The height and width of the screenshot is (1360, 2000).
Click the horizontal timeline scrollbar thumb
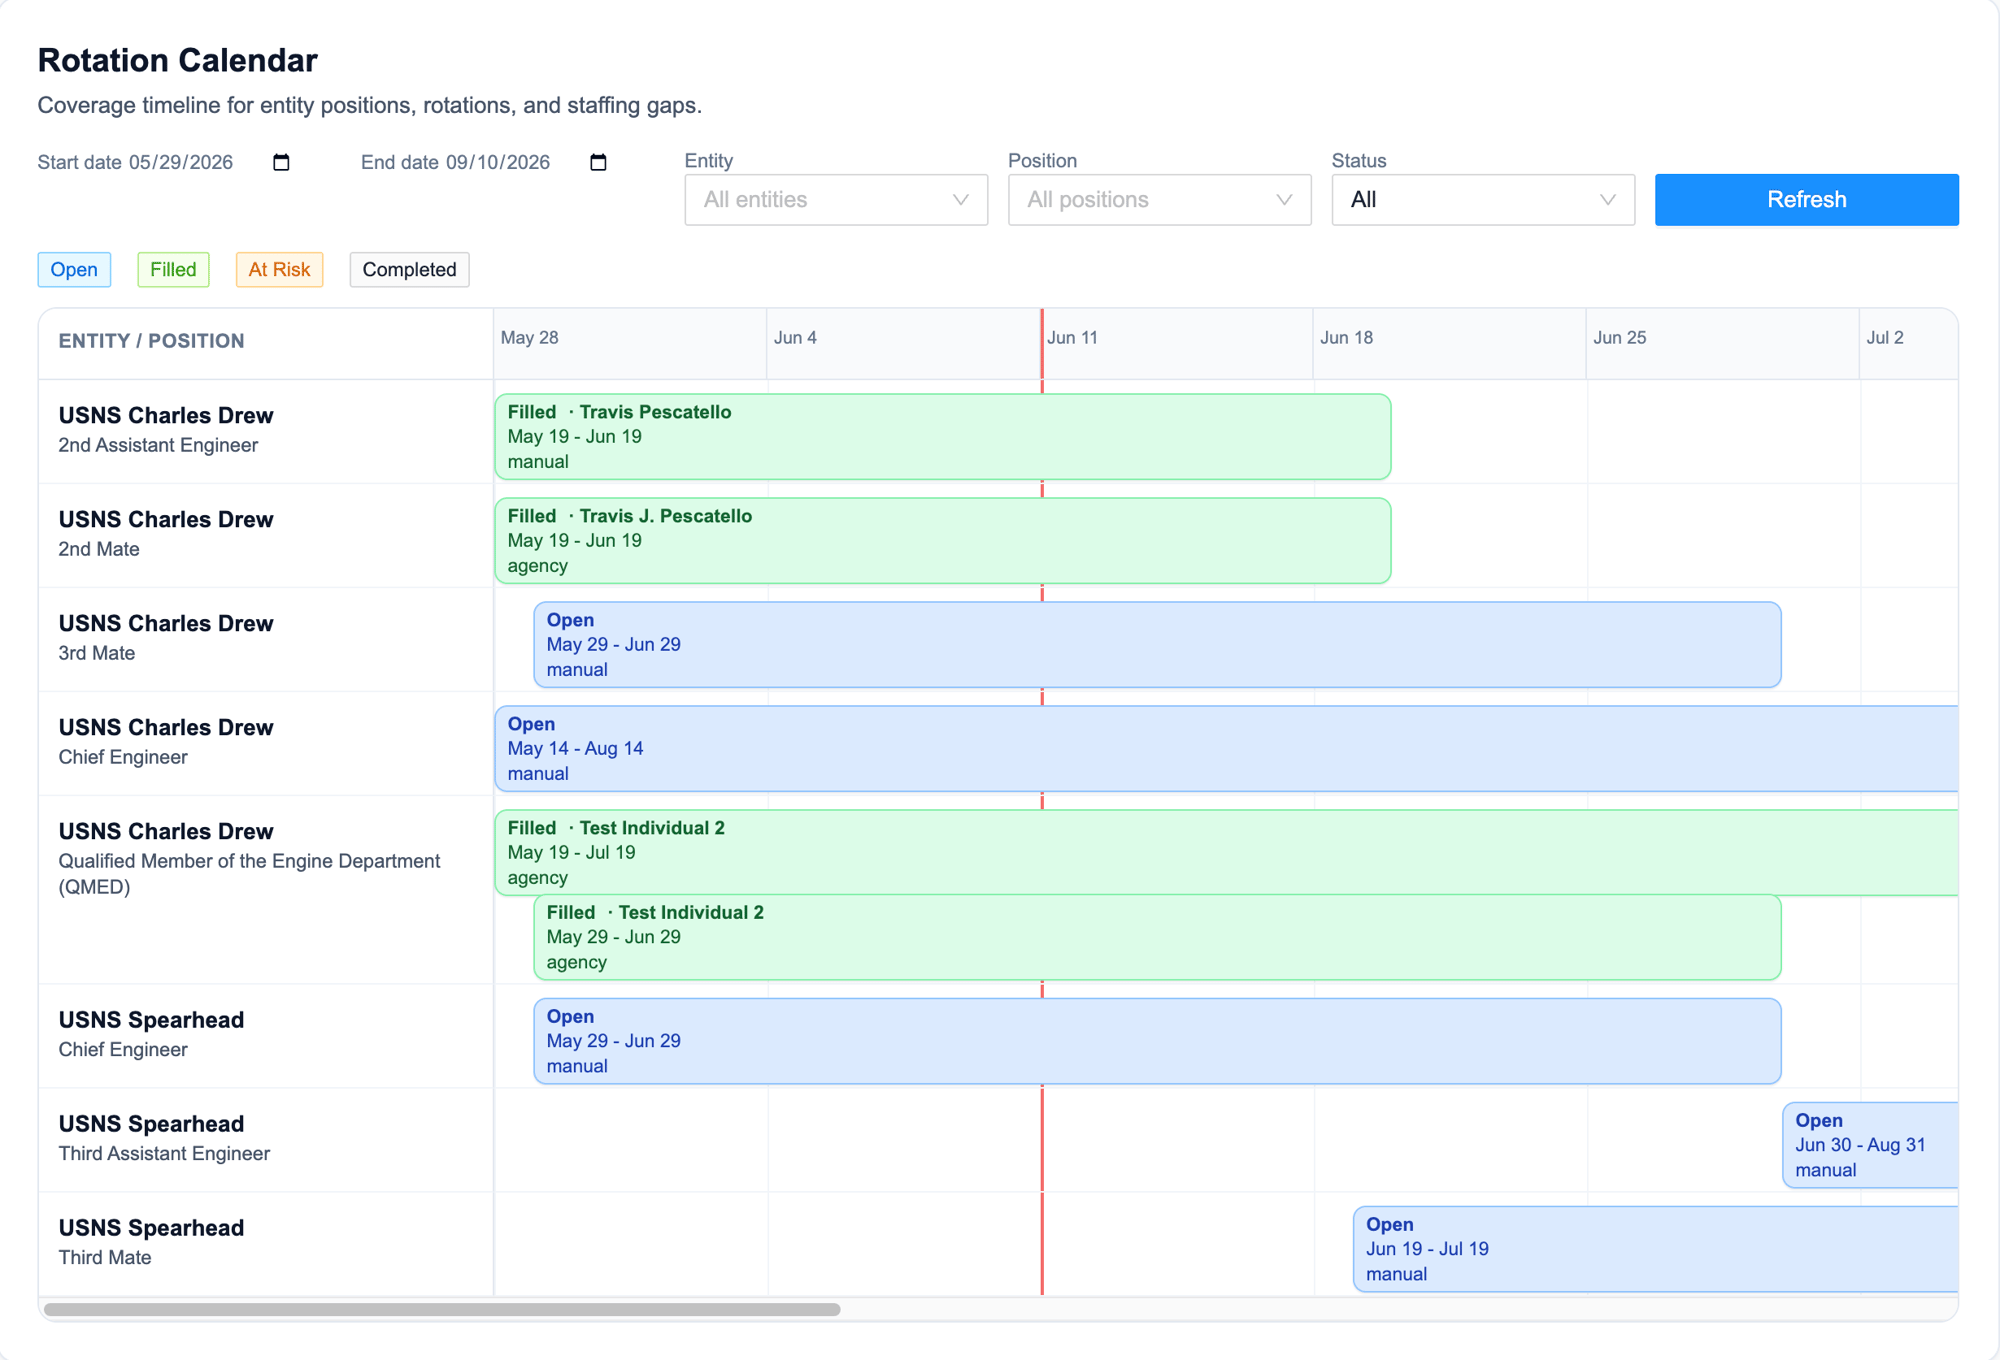tap(442, 1309)
